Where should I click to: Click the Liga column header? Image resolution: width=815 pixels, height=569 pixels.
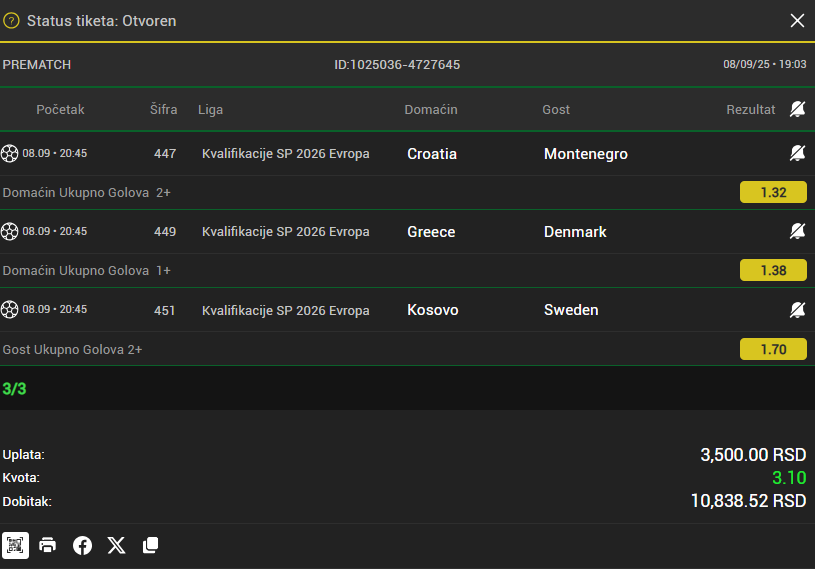point(211,110)
